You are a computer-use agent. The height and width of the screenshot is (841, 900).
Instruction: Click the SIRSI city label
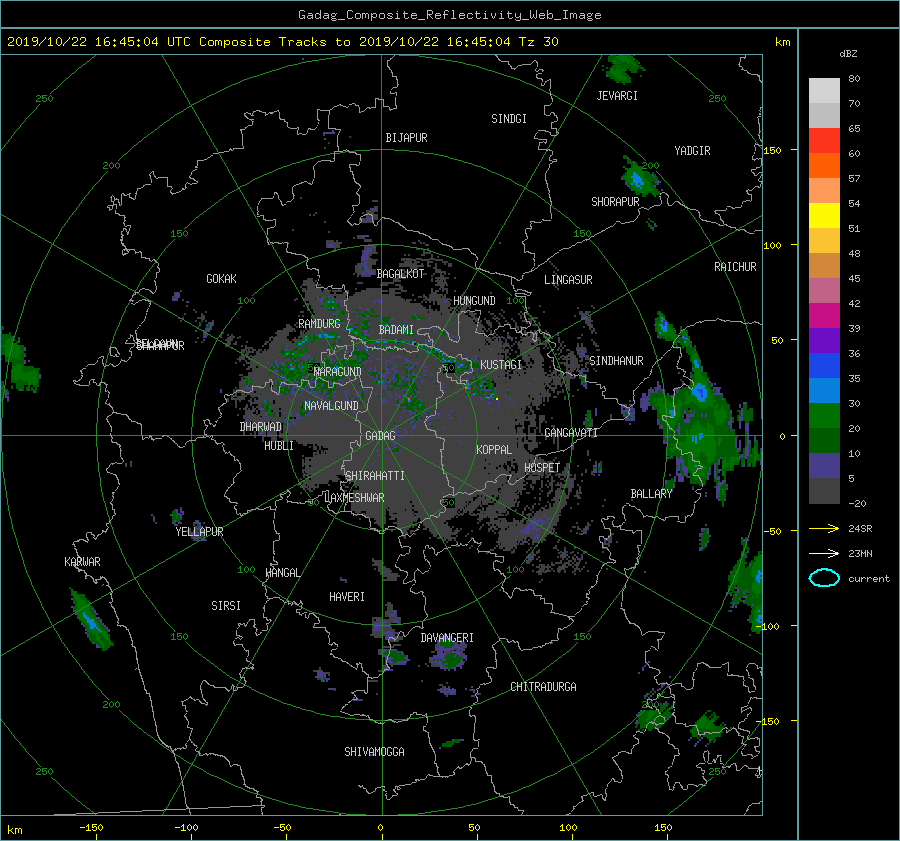click(226, 606)
